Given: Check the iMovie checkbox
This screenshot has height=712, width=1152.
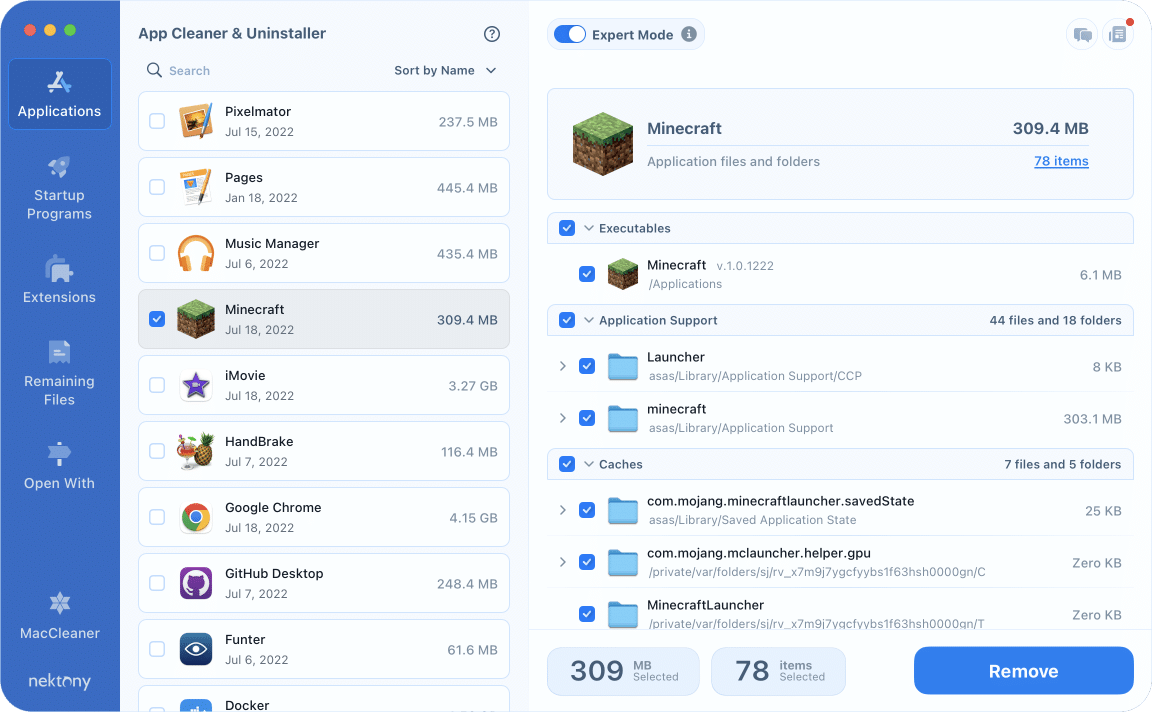Looking at the screenshot, I should 157,385.
